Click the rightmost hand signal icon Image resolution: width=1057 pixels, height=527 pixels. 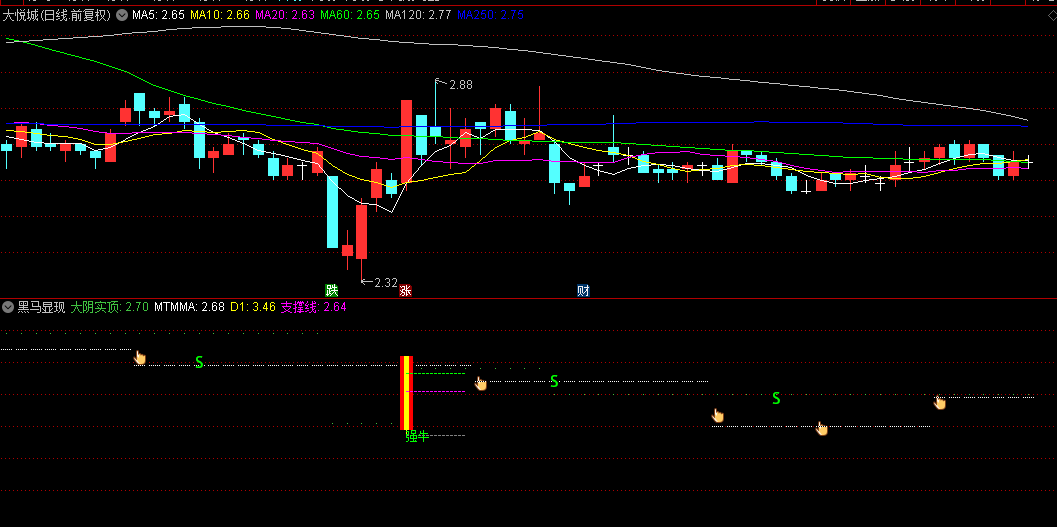click(x=939, y=402)
